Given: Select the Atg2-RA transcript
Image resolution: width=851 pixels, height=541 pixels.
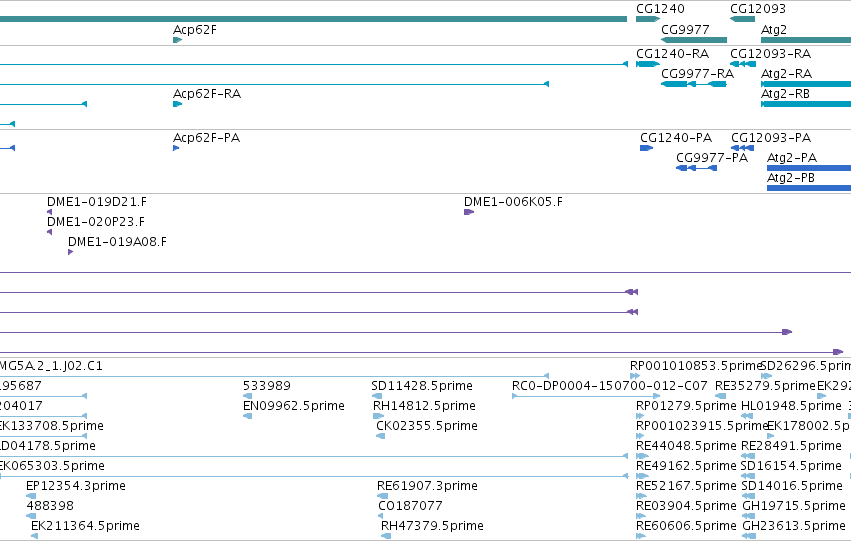Looking at the screenshot, I should [806, 84].
